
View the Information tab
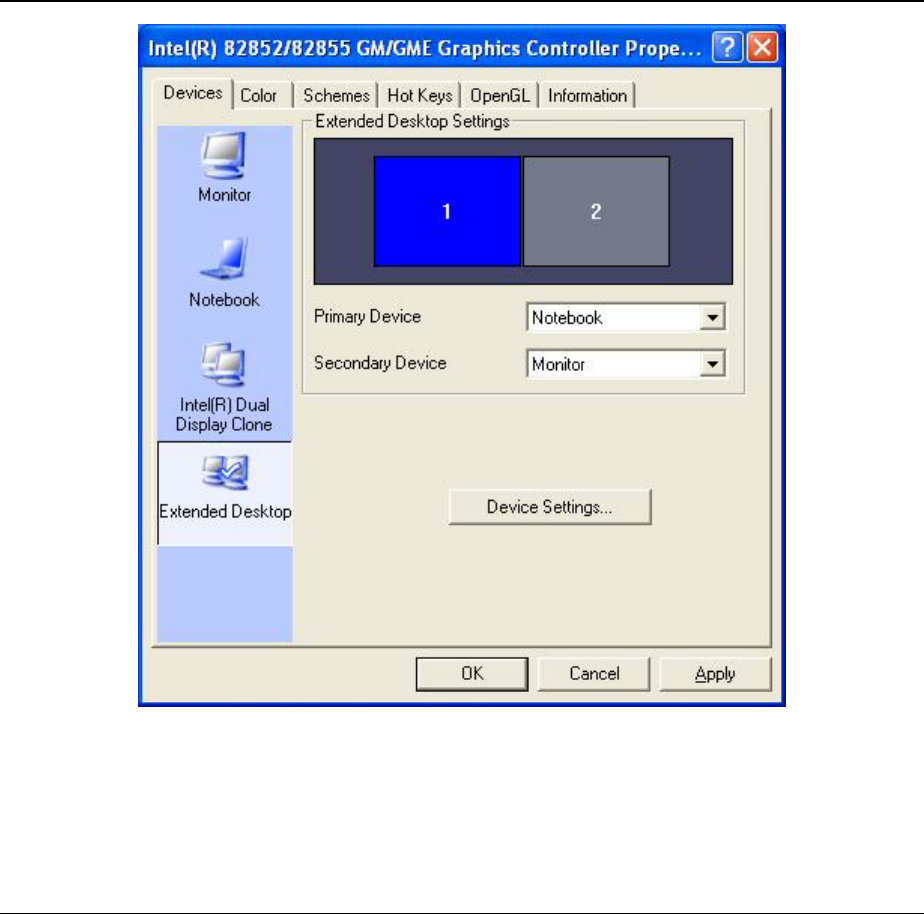[587, 95]
